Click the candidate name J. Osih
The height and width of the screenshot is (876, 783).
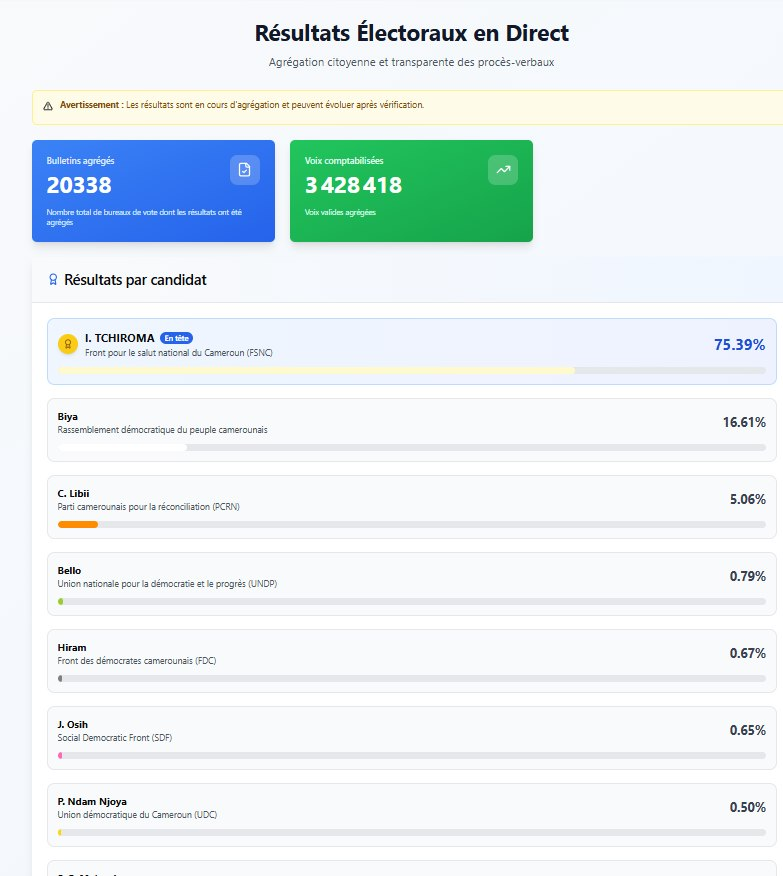tap(73, 725)
